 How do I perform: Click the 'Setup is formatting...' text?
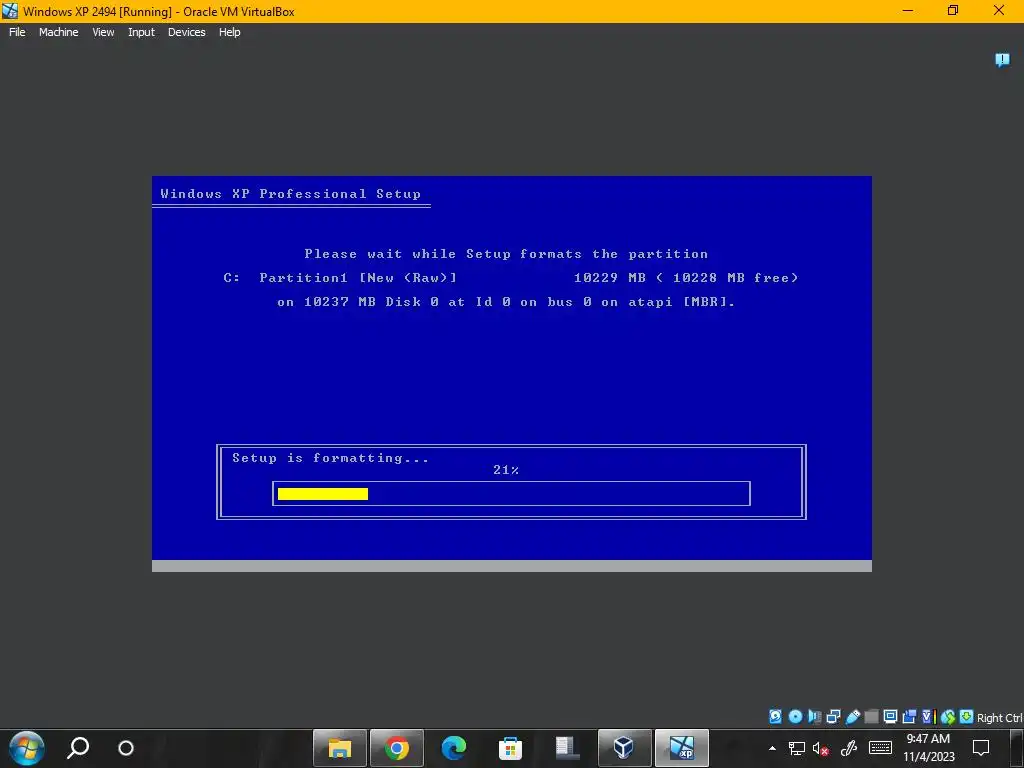click(330, 458)
